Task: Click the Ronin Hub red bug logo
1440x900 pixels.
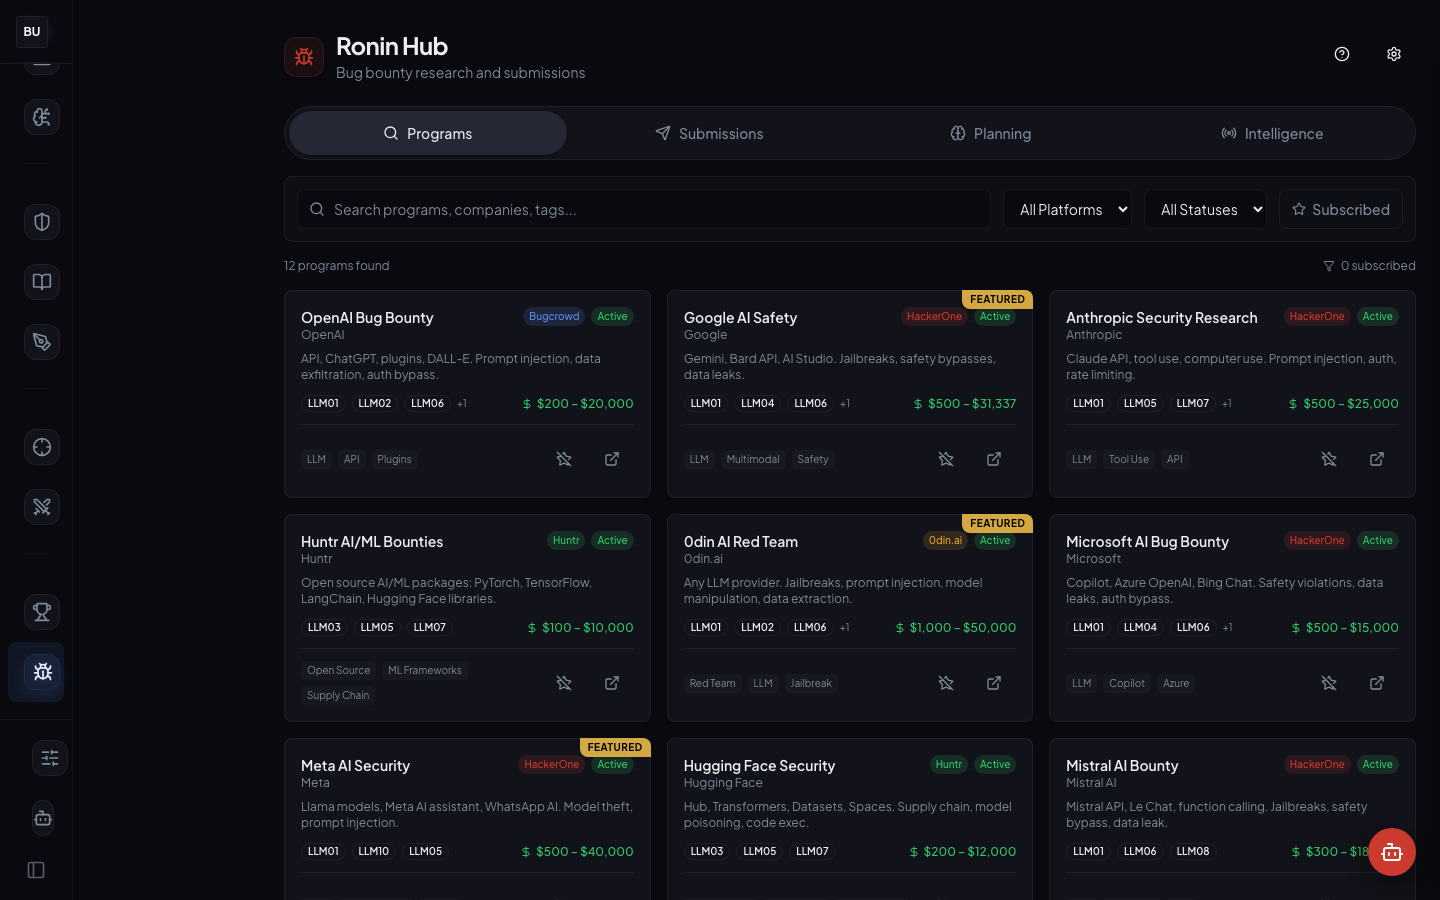Action: click(304, 57)
